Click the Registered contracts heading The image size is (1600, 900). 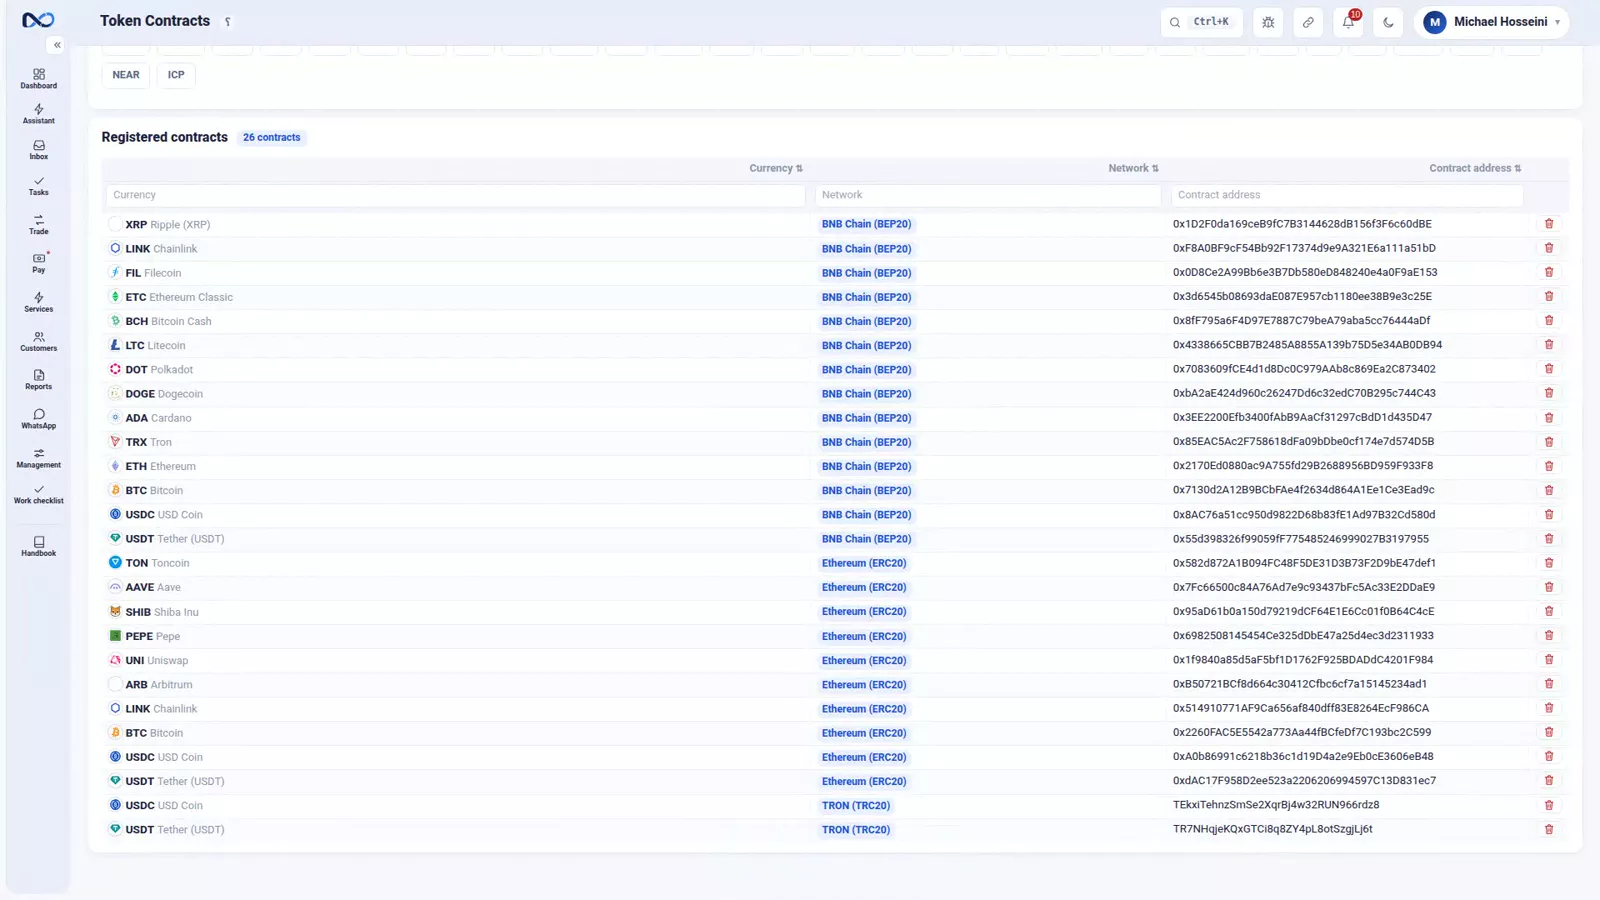coord(165,137)
